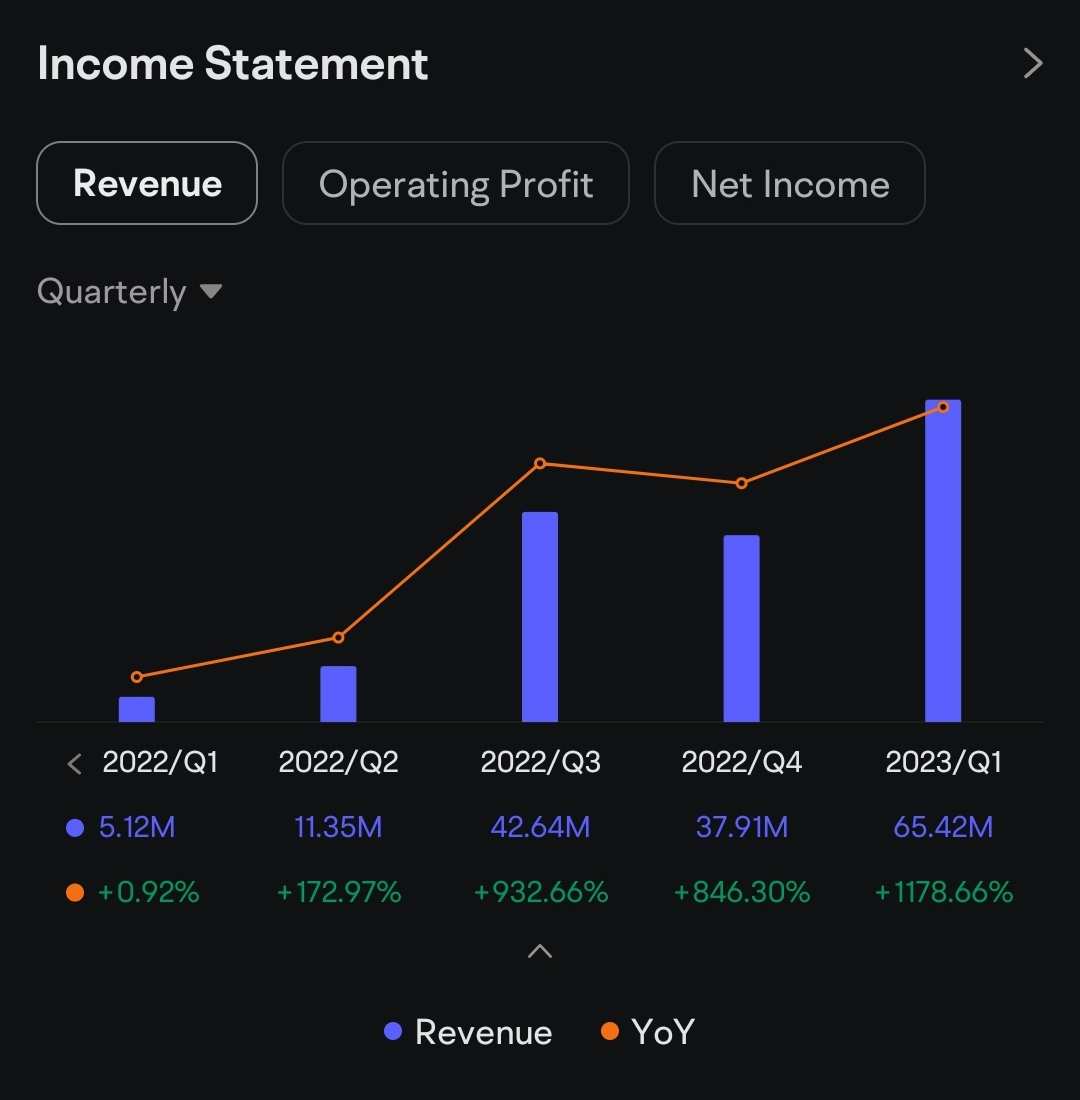Image resolution: width=1080 pixels, height=1100 pixels.
Task: Click the 42.64M revenue value
Action: pos(540,828)
